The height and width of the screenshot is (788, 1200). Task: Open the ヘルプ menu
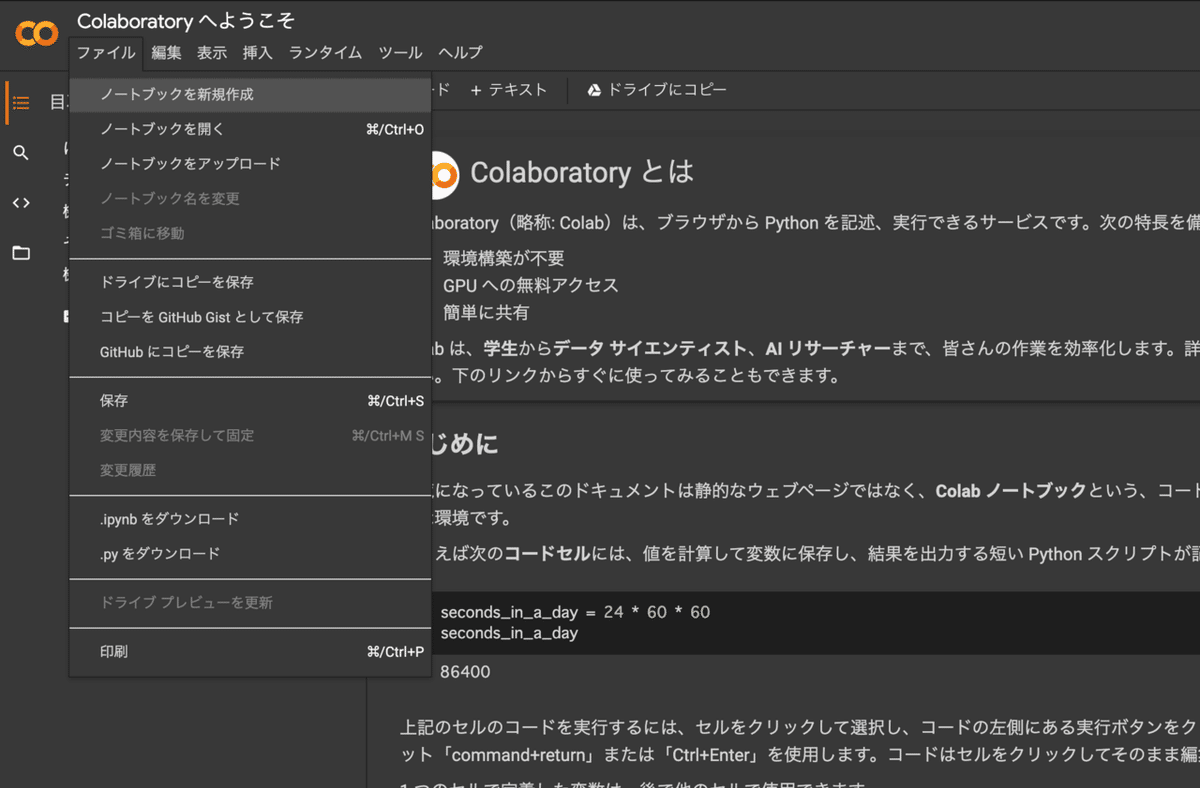pos(460,53)
